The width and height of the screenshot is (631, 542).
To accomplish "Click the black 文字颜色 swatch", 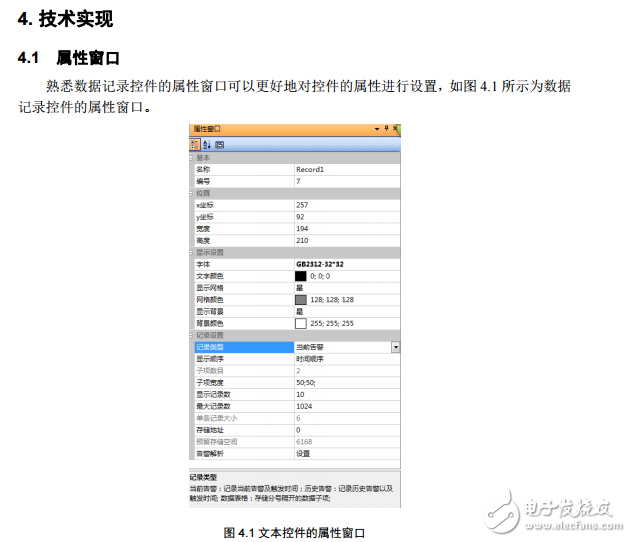I will coord(301,276).
